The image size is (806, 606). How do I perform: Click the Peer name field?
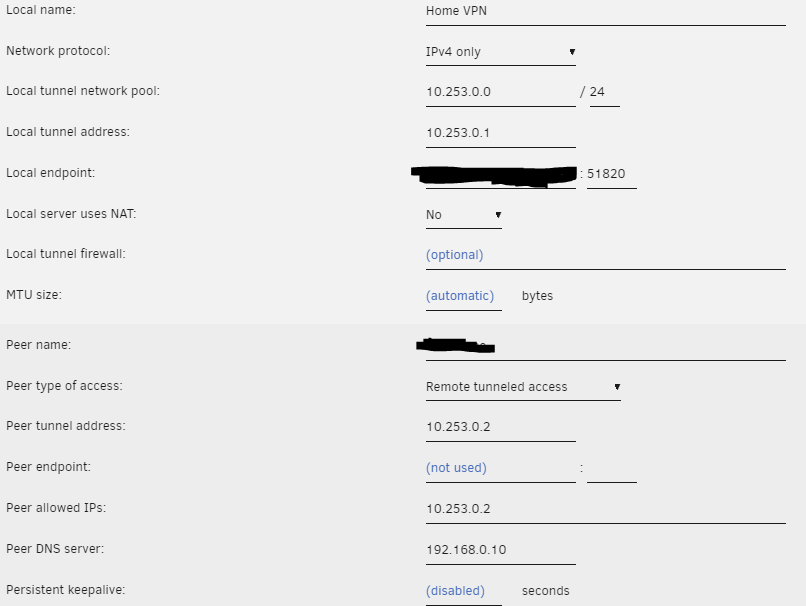(606, 346)
